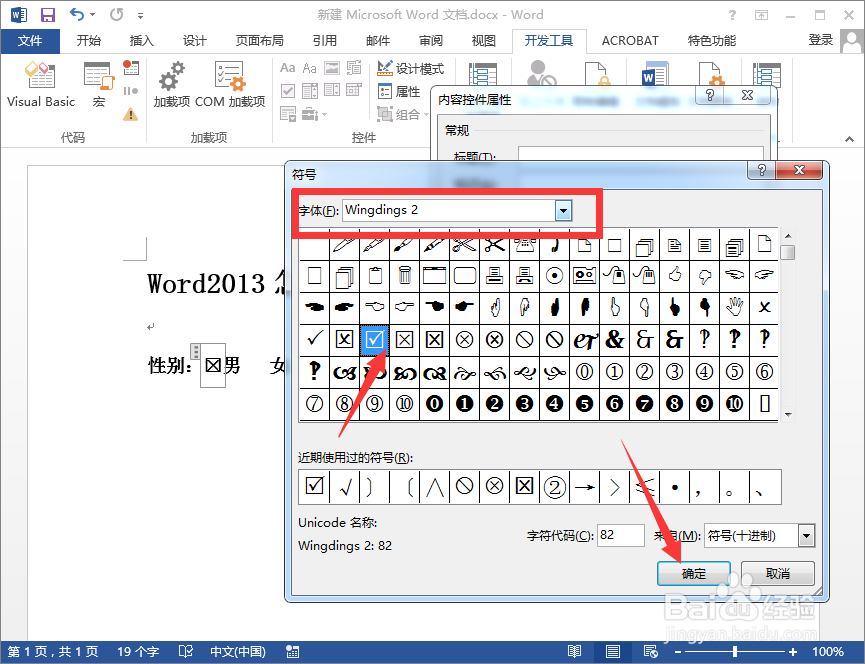Image resolution: width=865 pixels, height=664 pixels.
Task: Click the 100% zoom level
Action: (827, 652)
